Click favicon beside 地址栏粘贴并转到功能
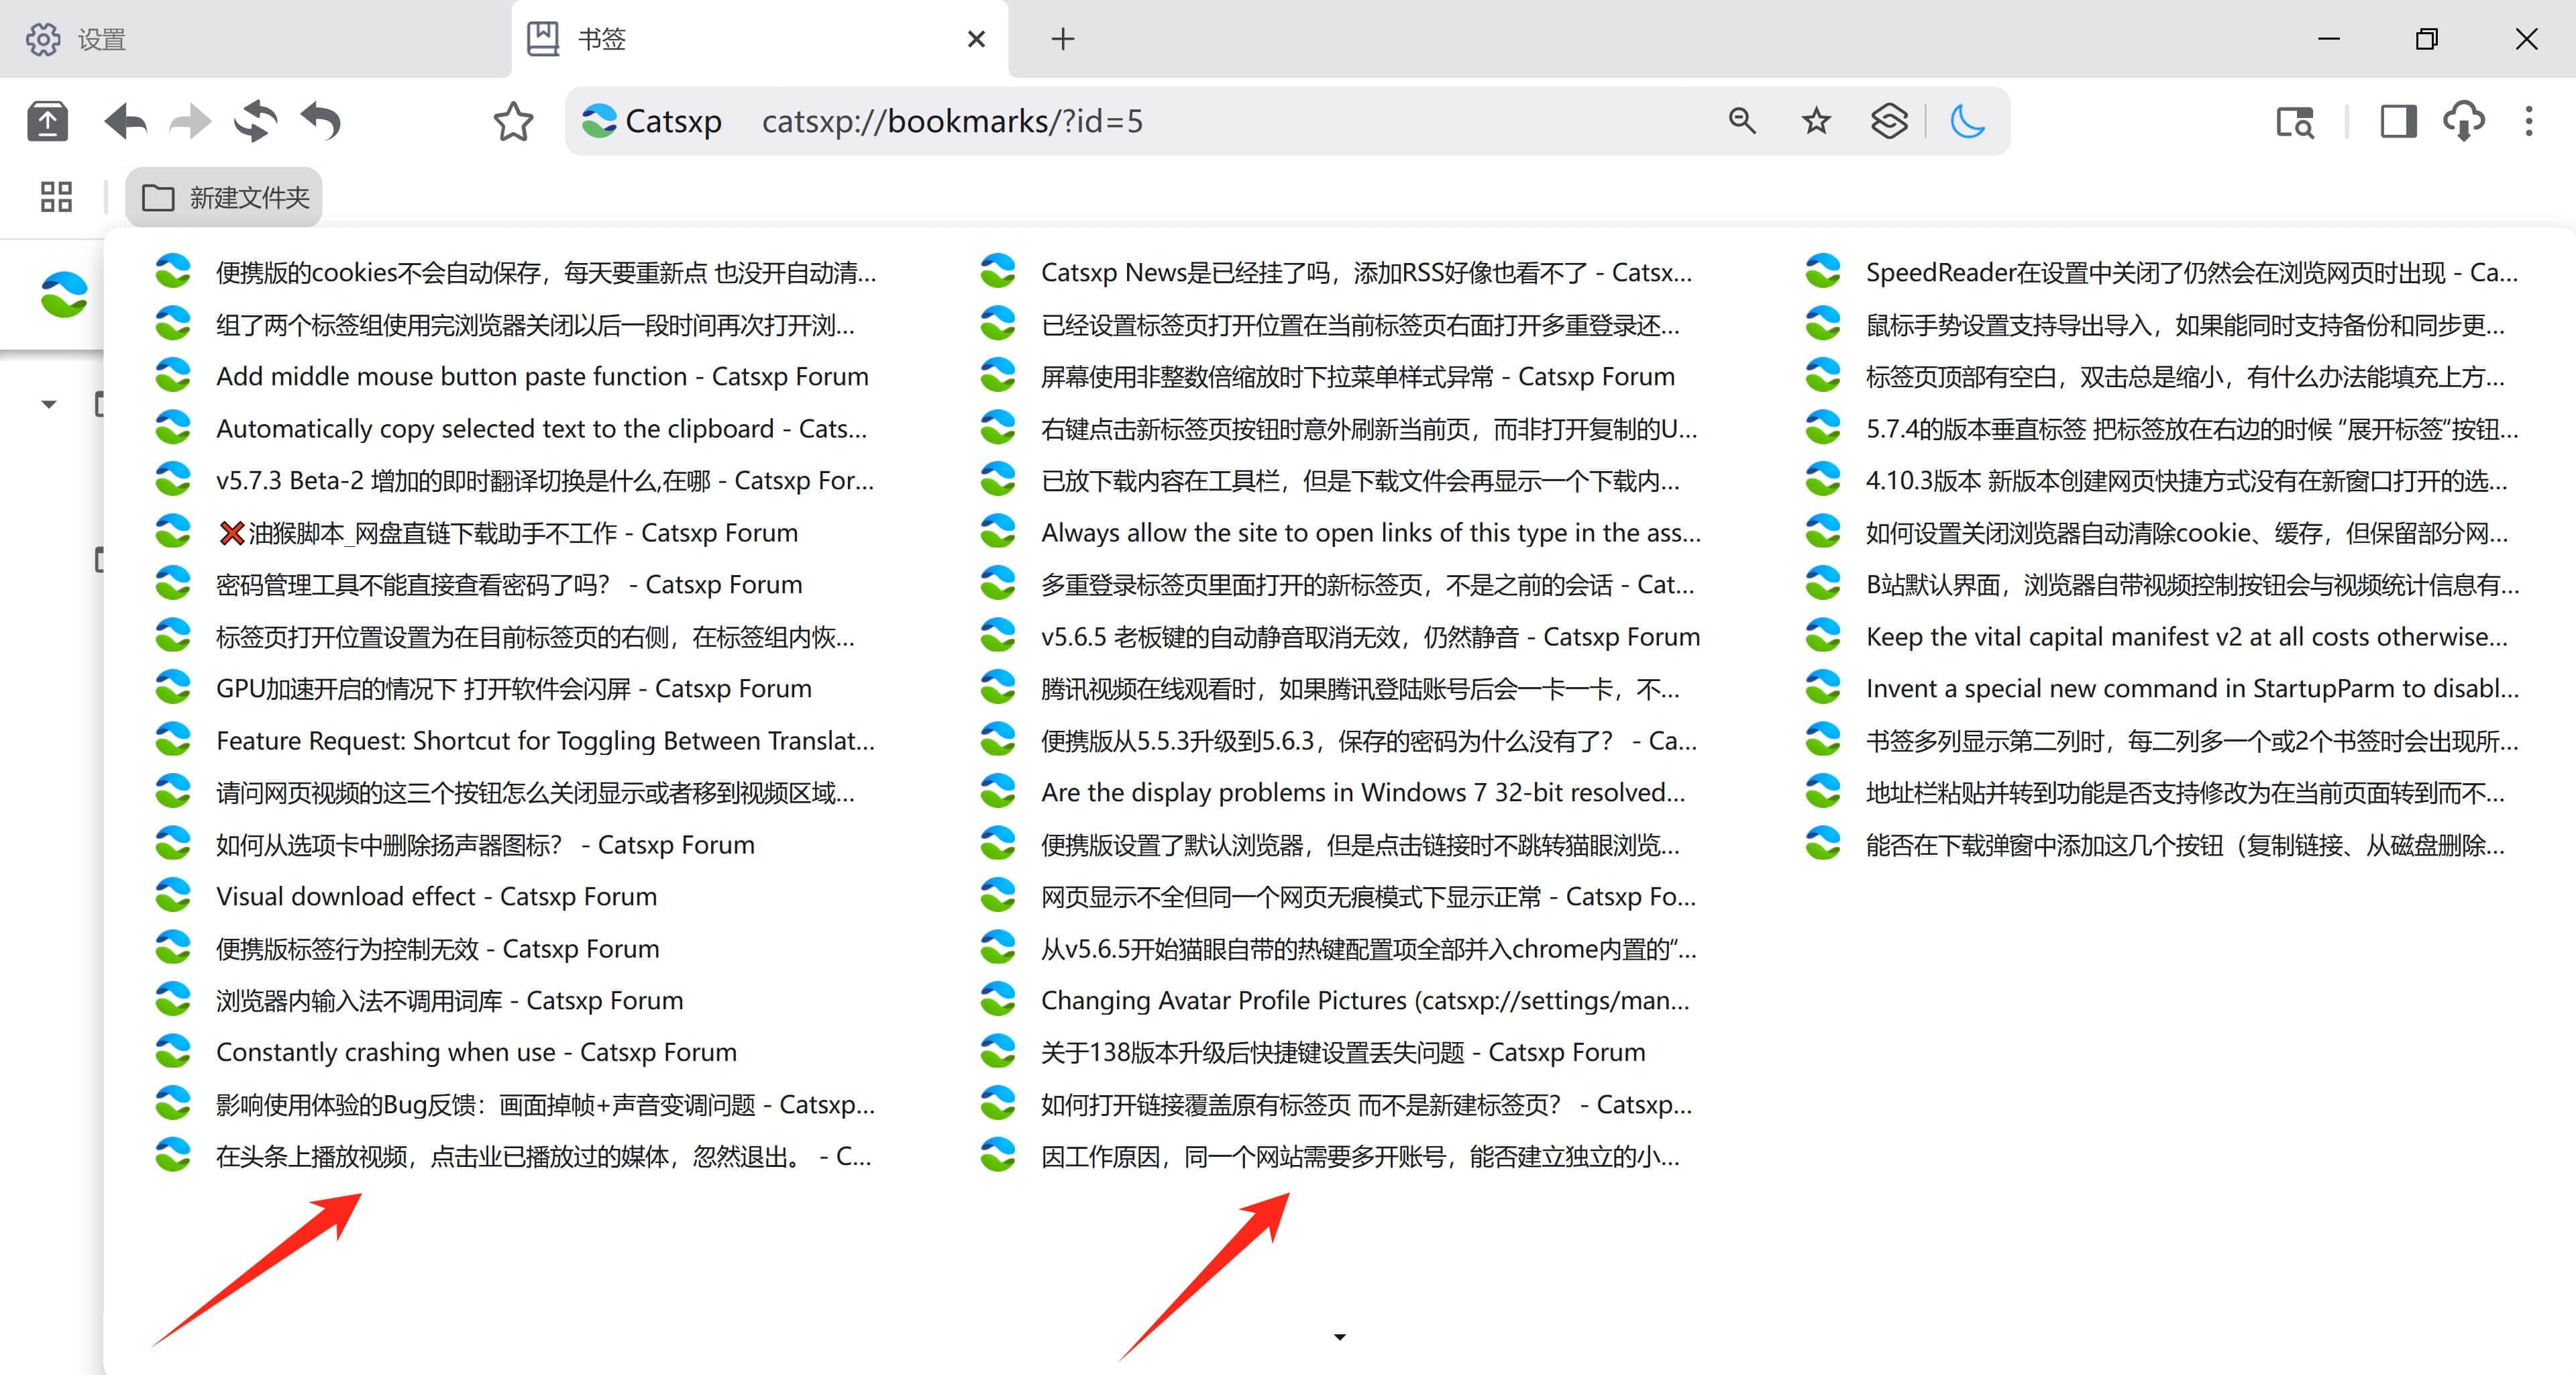Viewport: 2576px width, 1375px height. (x=1823, y=792)
